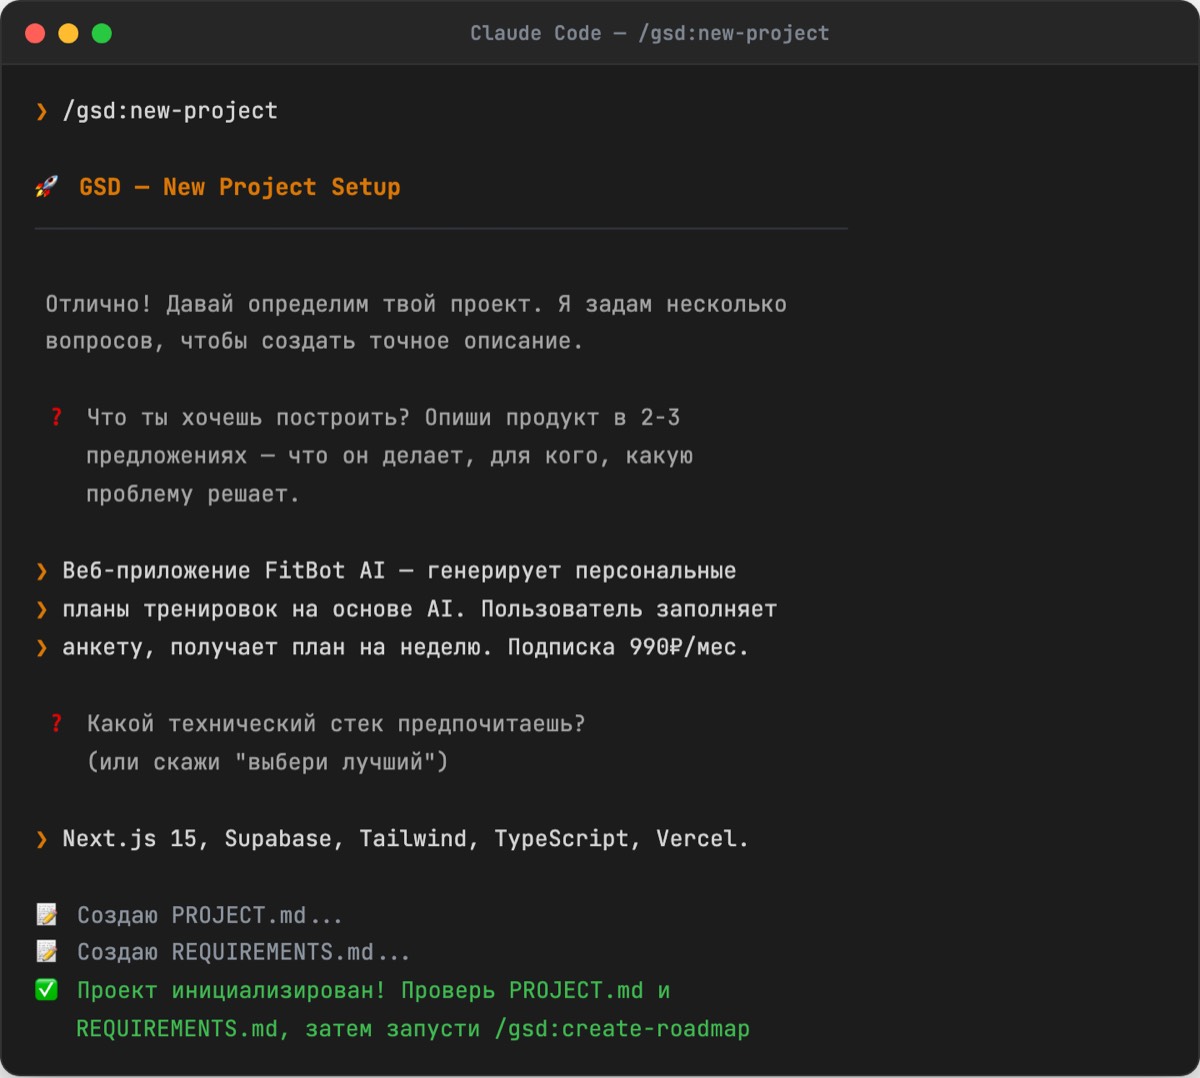The height and width of the screenshot is (1078, 1200).
Task: Click REQUIREMENTS.md in the final message
Action: pyautogui.click(x=170, y=1028)
